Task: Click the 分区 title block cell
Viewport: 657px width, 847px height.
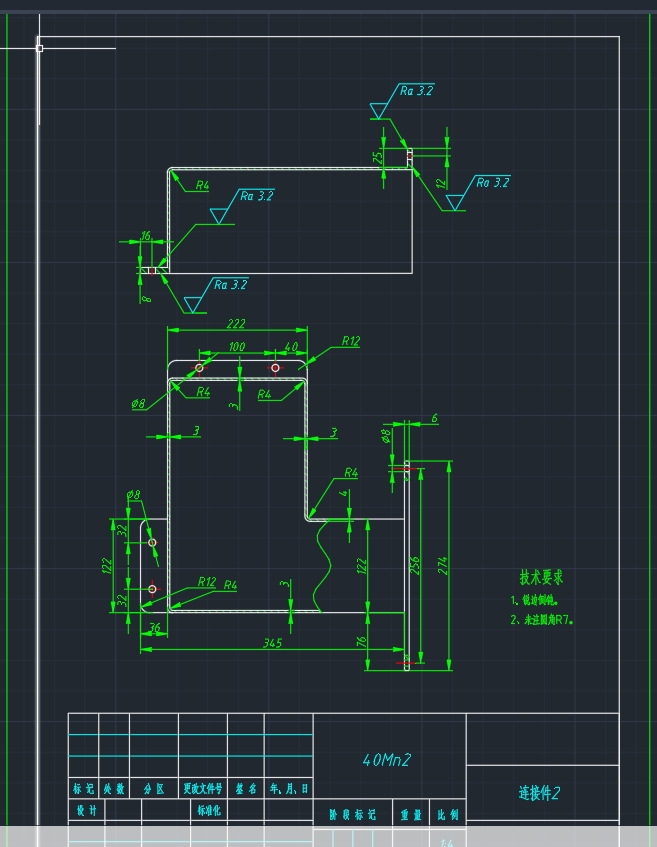Action: (x=154, y=788)
